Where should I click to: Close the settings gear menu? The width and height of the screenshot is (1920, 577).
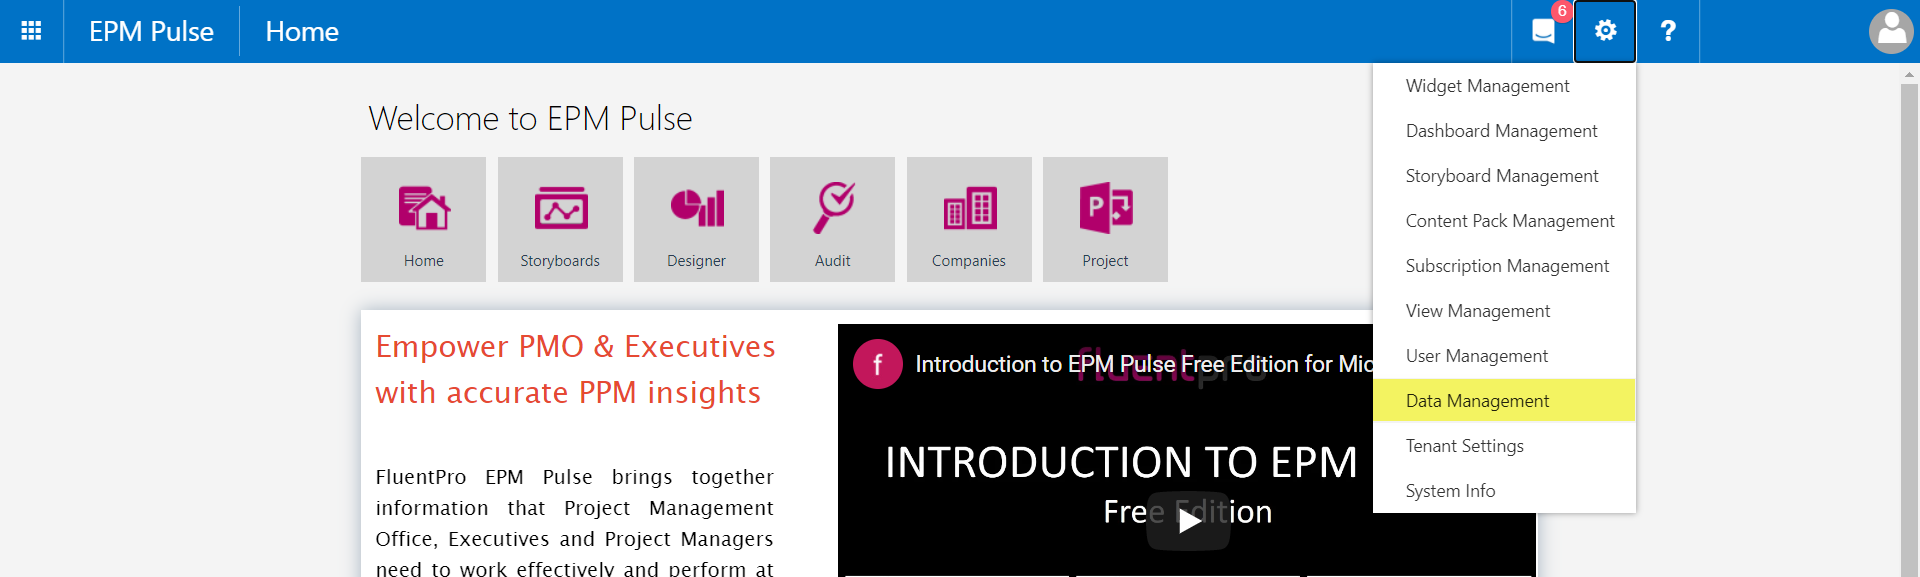pyautogui.click(x=1605, y=31)
